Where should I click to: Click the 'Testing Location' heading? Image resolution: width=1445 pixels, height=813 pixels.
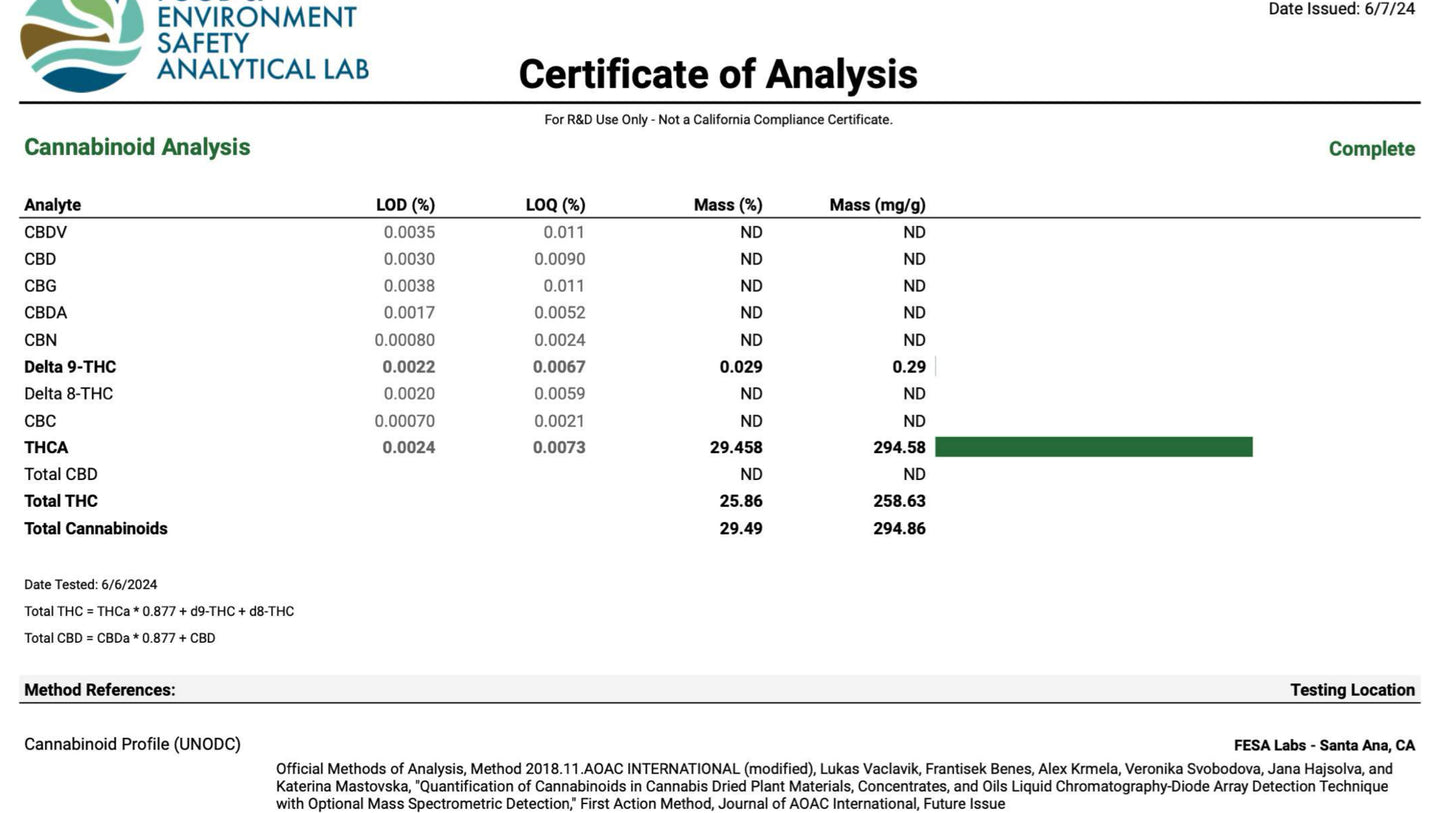pyautogui.click(x=1352, y=690)
